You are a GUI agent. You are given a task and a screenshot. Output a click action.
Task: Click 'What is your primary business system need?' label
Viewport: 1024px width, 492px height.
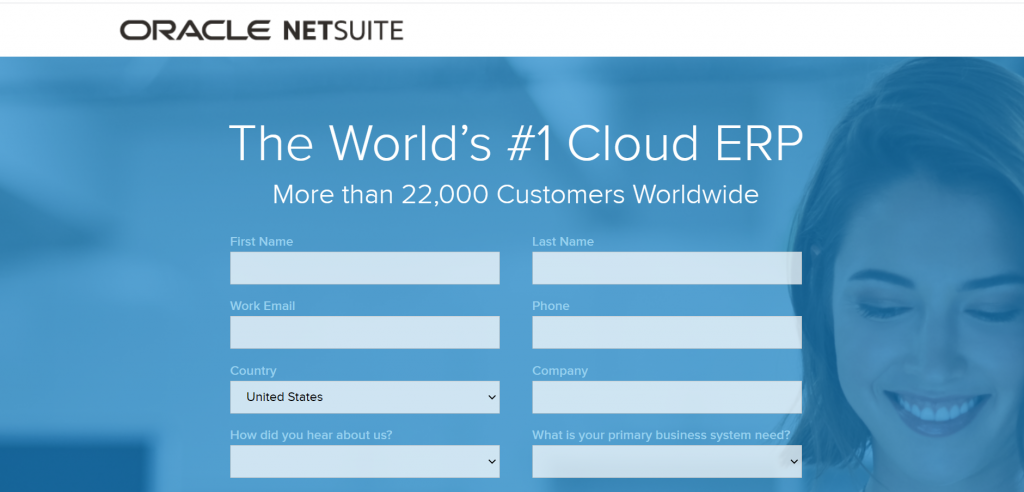(x=661, y=435)
